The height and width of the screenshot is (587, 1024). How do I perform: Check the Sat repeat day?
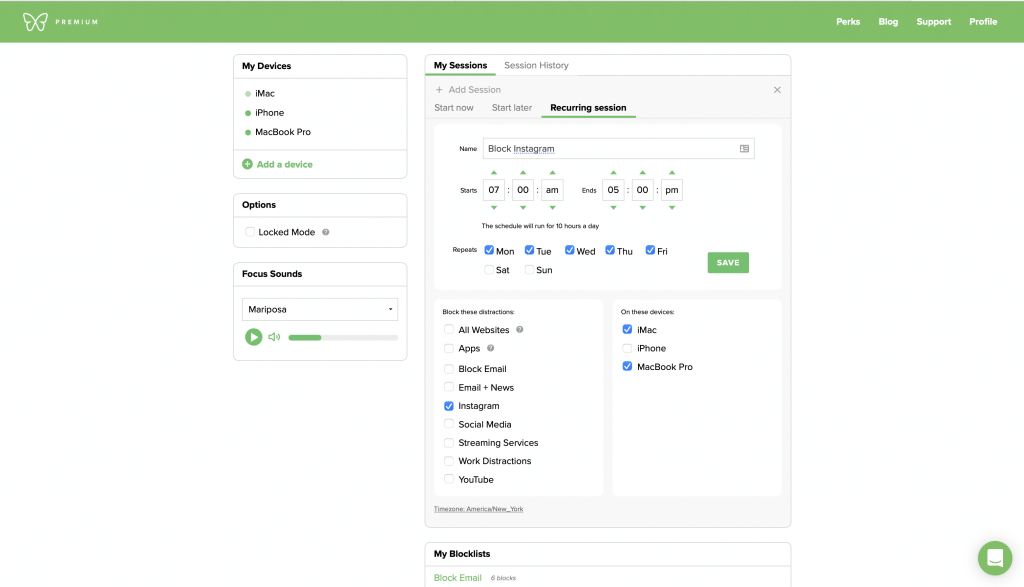click(x=489, y=270)
